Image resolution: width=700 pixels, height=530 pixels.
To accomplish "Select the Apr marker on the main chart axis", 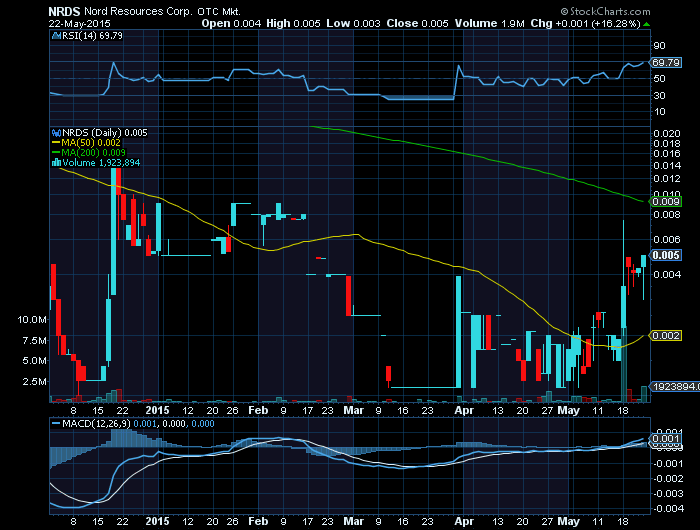I will 463,409.
